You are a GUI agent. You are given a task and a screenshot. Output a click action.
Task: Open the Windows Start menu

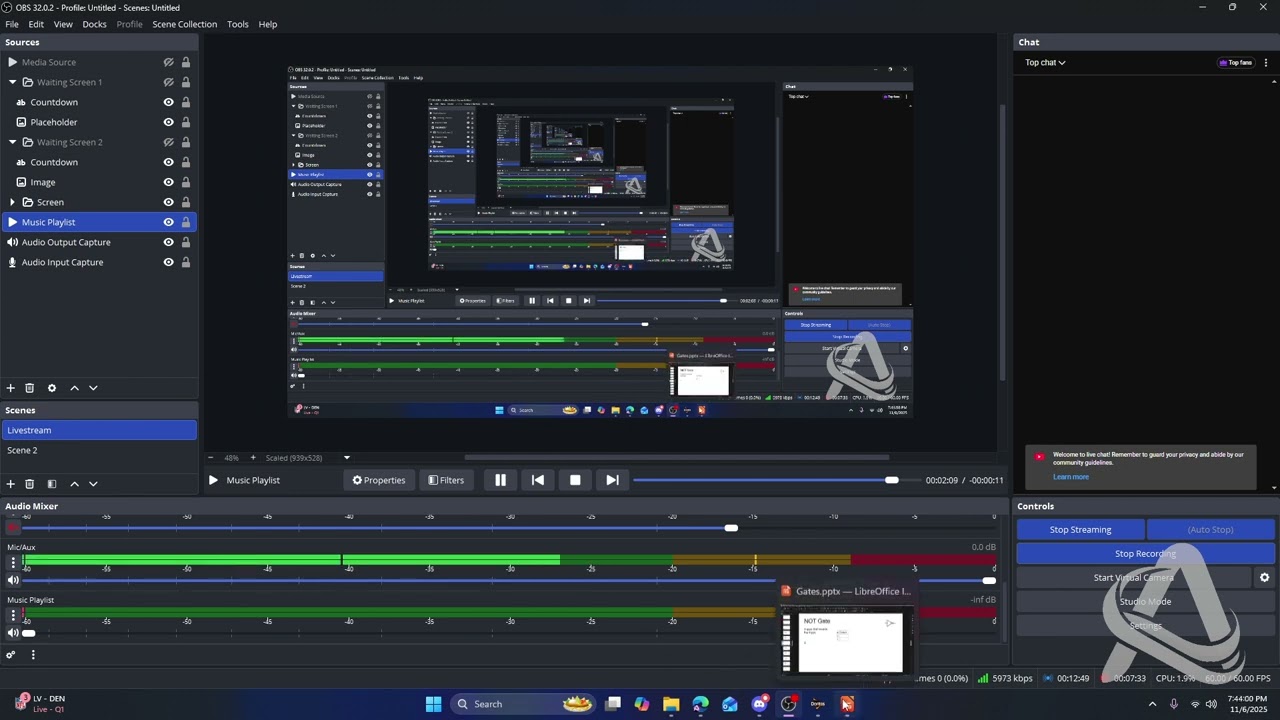point(433,704)
